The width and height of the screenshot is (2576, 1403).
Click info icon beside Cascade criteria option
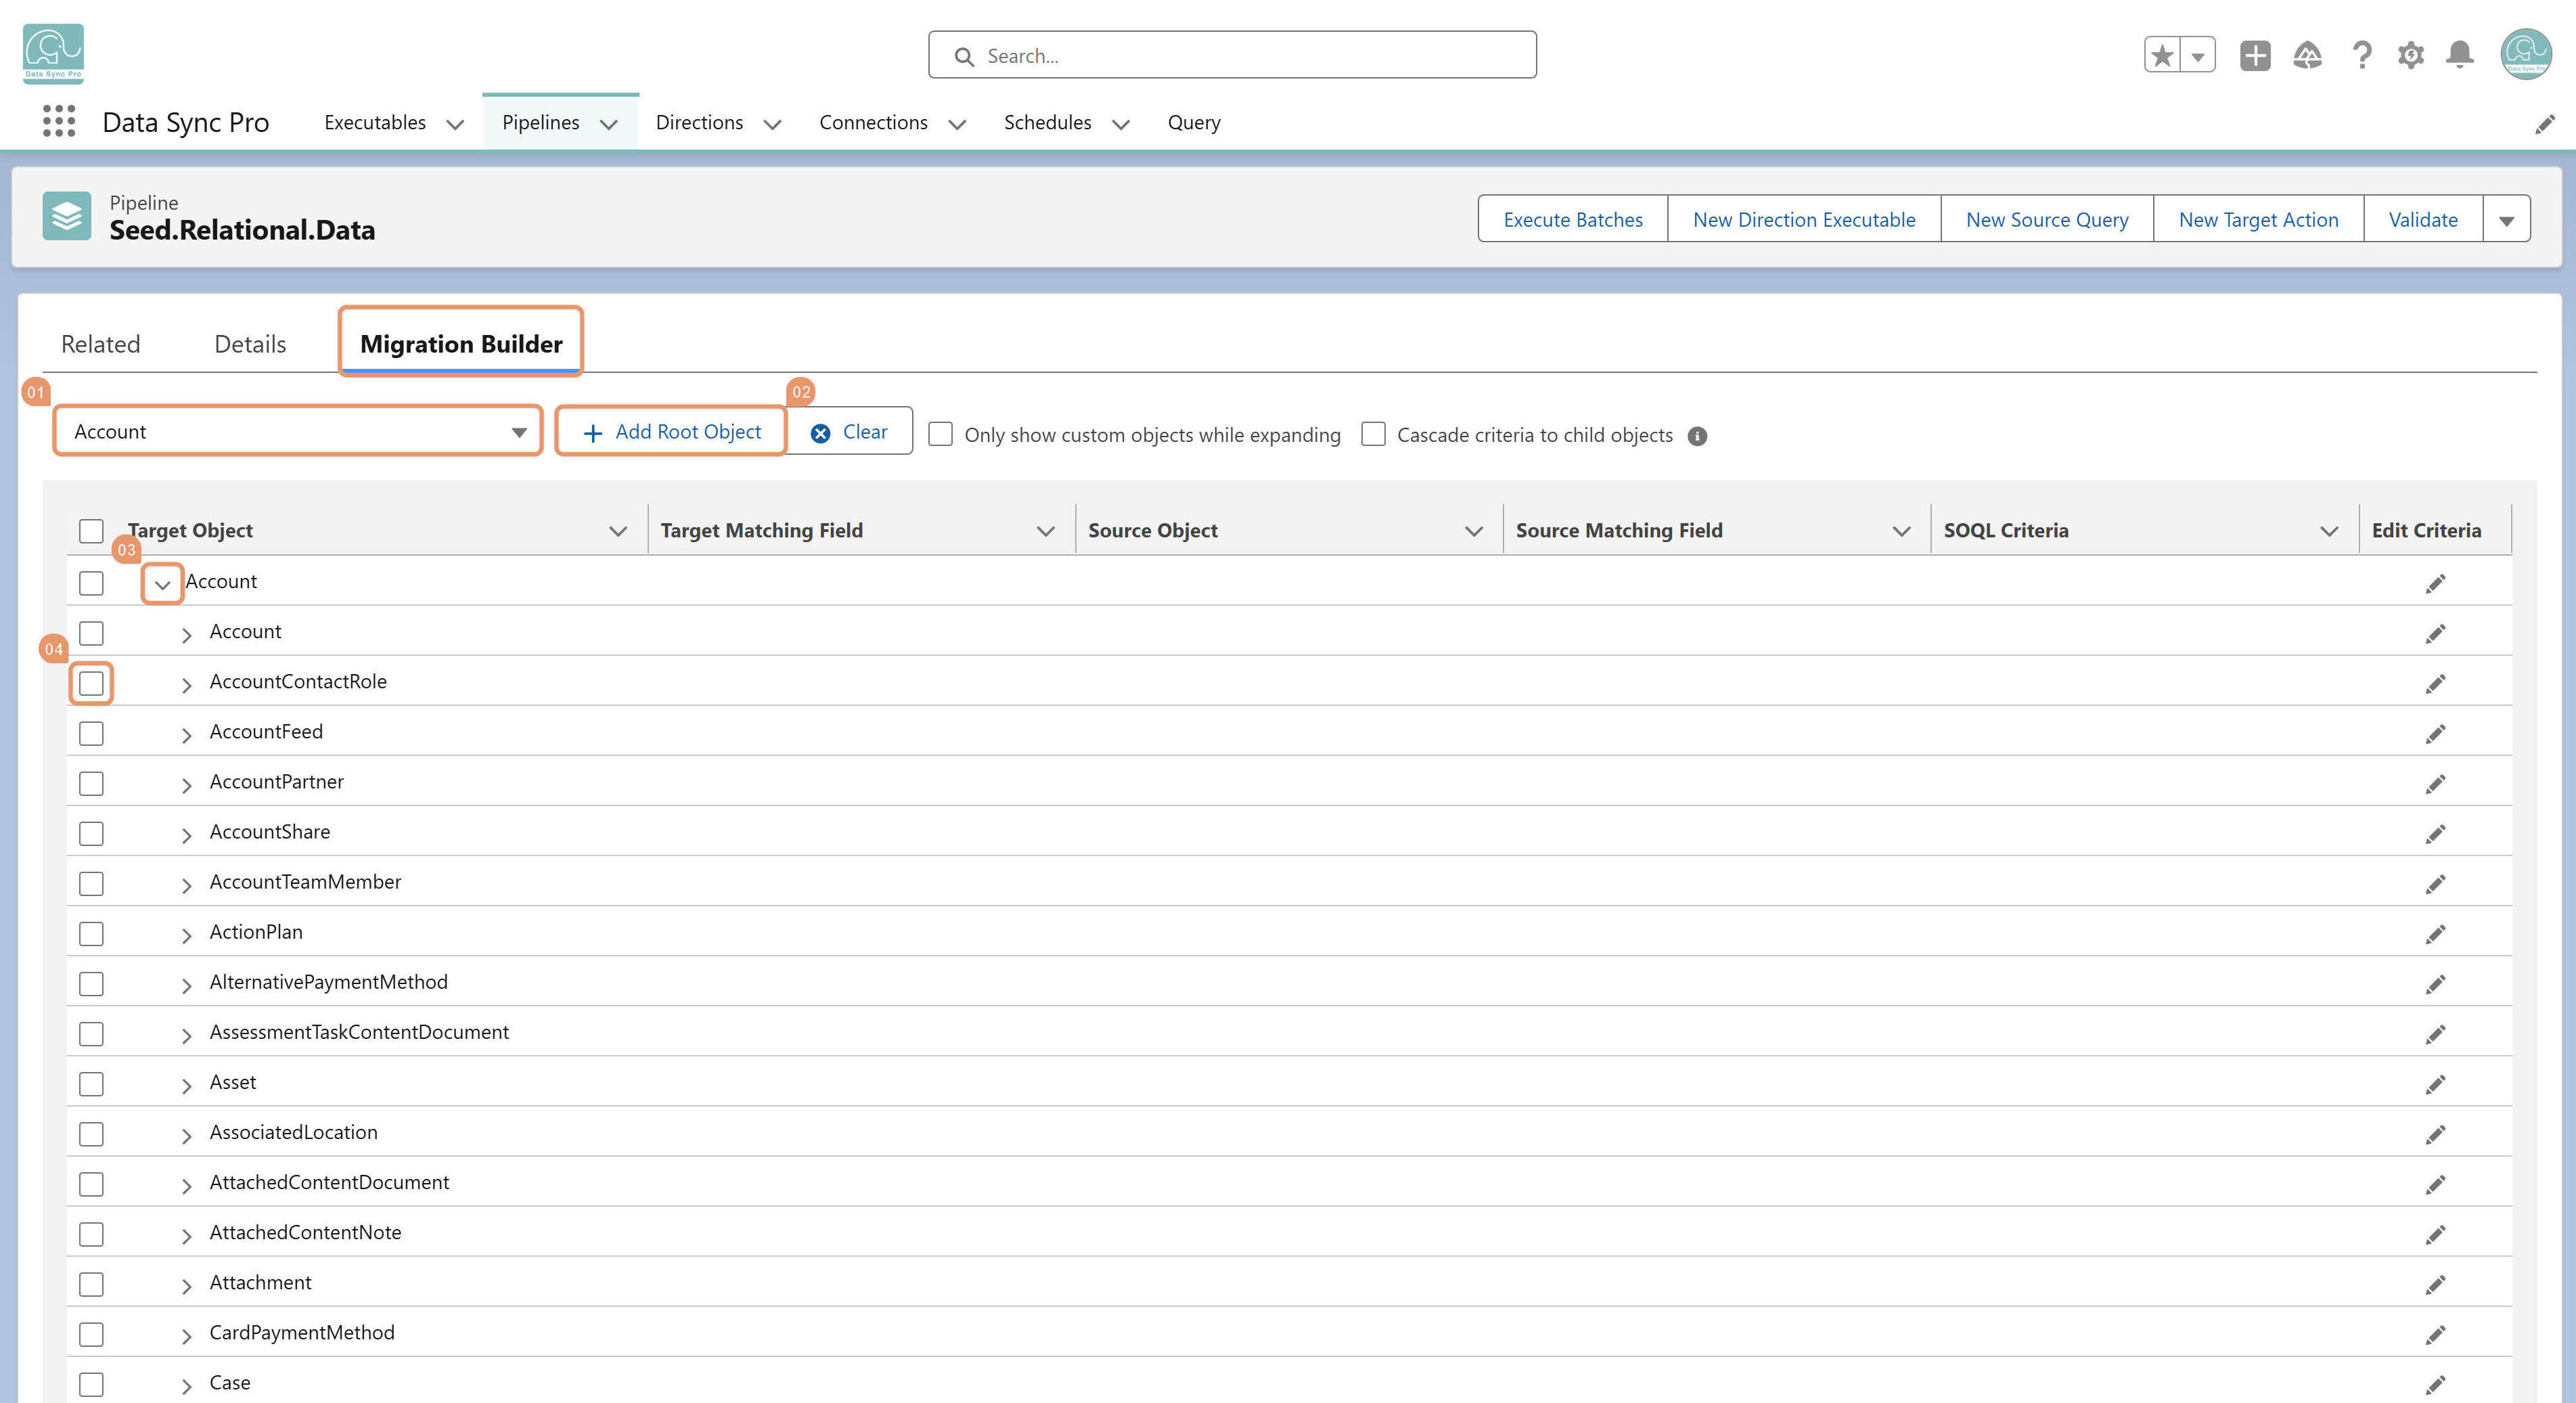(1697, 436)
